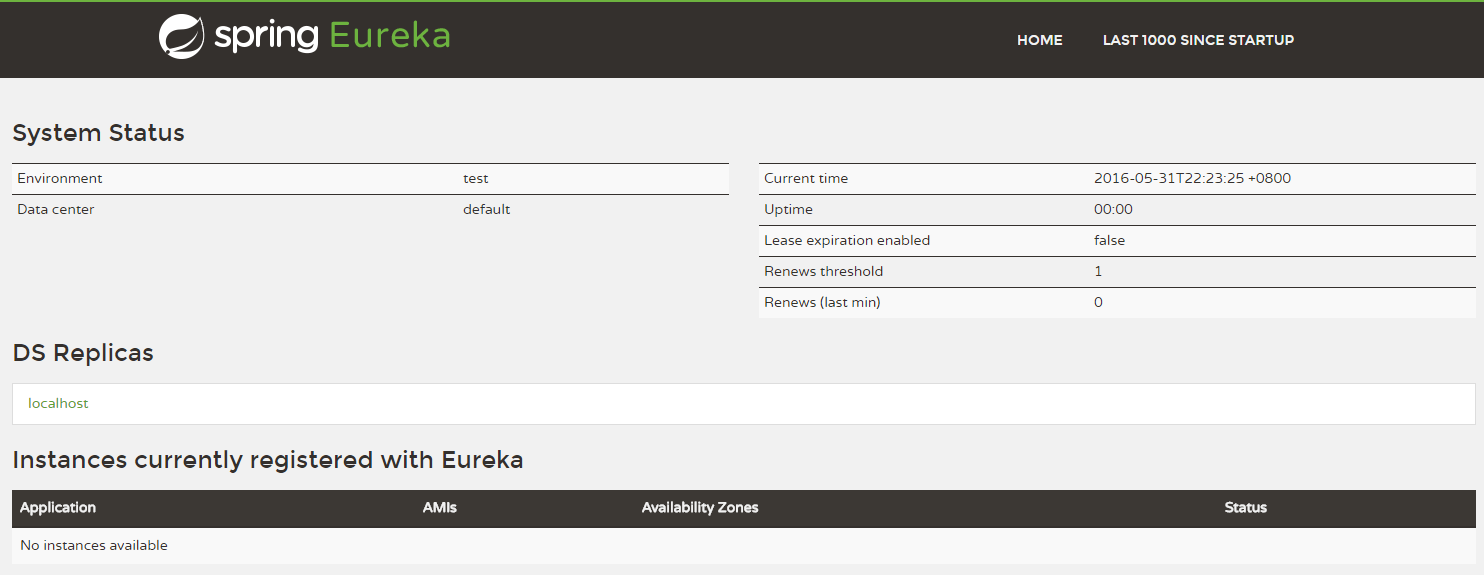This screenshot has height=575, width=1484.
Task: Click the Availability Zones column header
Action: (x=700, y=508)
